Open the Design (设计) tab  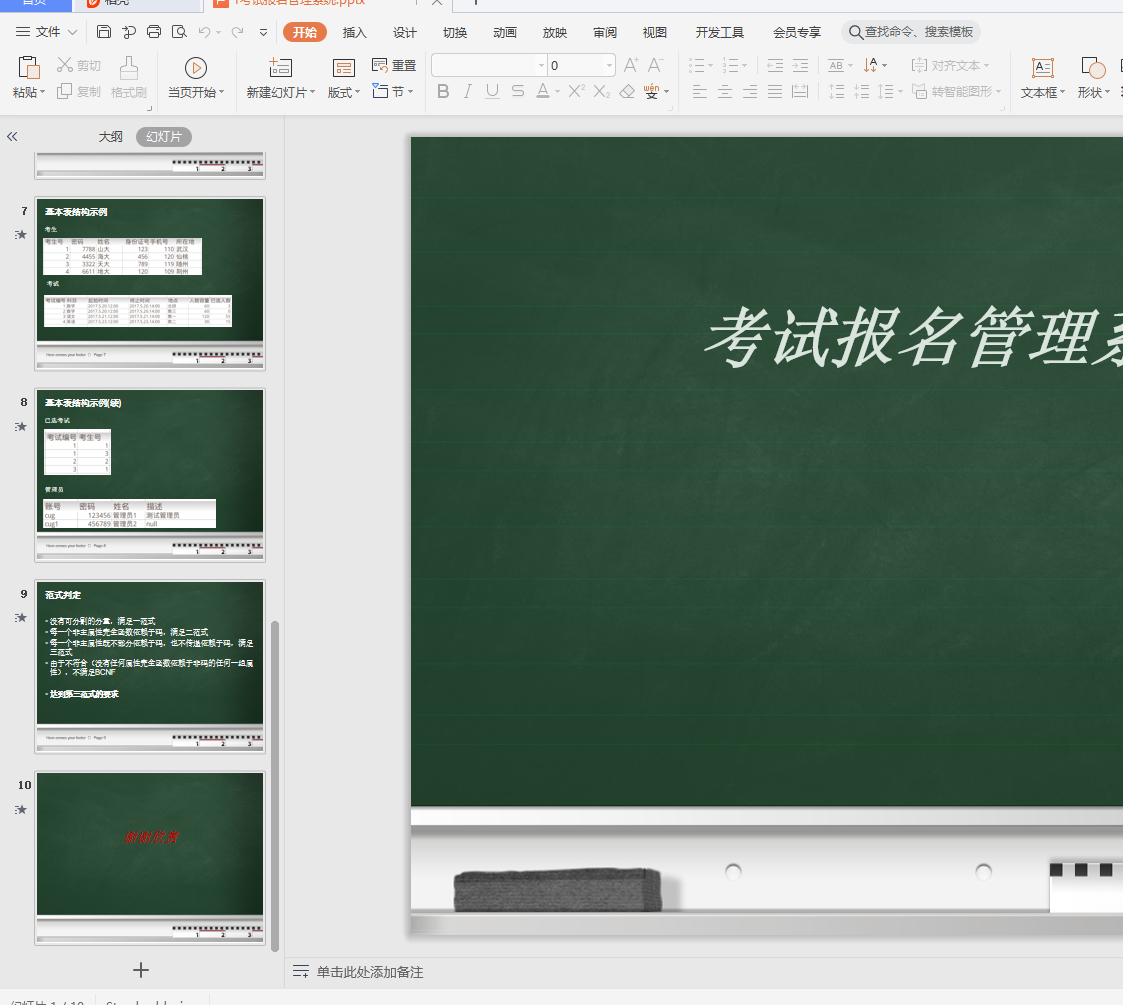[405, 32]
